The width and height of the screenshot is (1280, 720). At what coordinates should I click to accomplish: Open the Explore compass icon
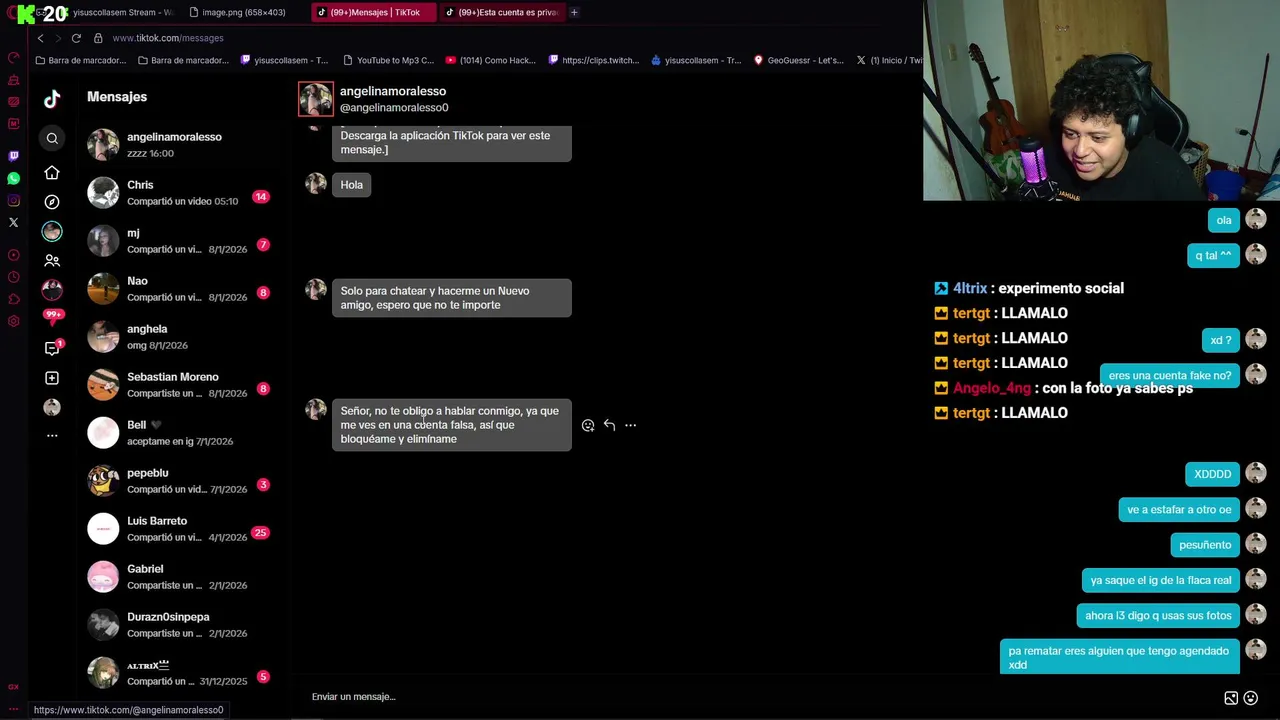click(x=52, y=202)
